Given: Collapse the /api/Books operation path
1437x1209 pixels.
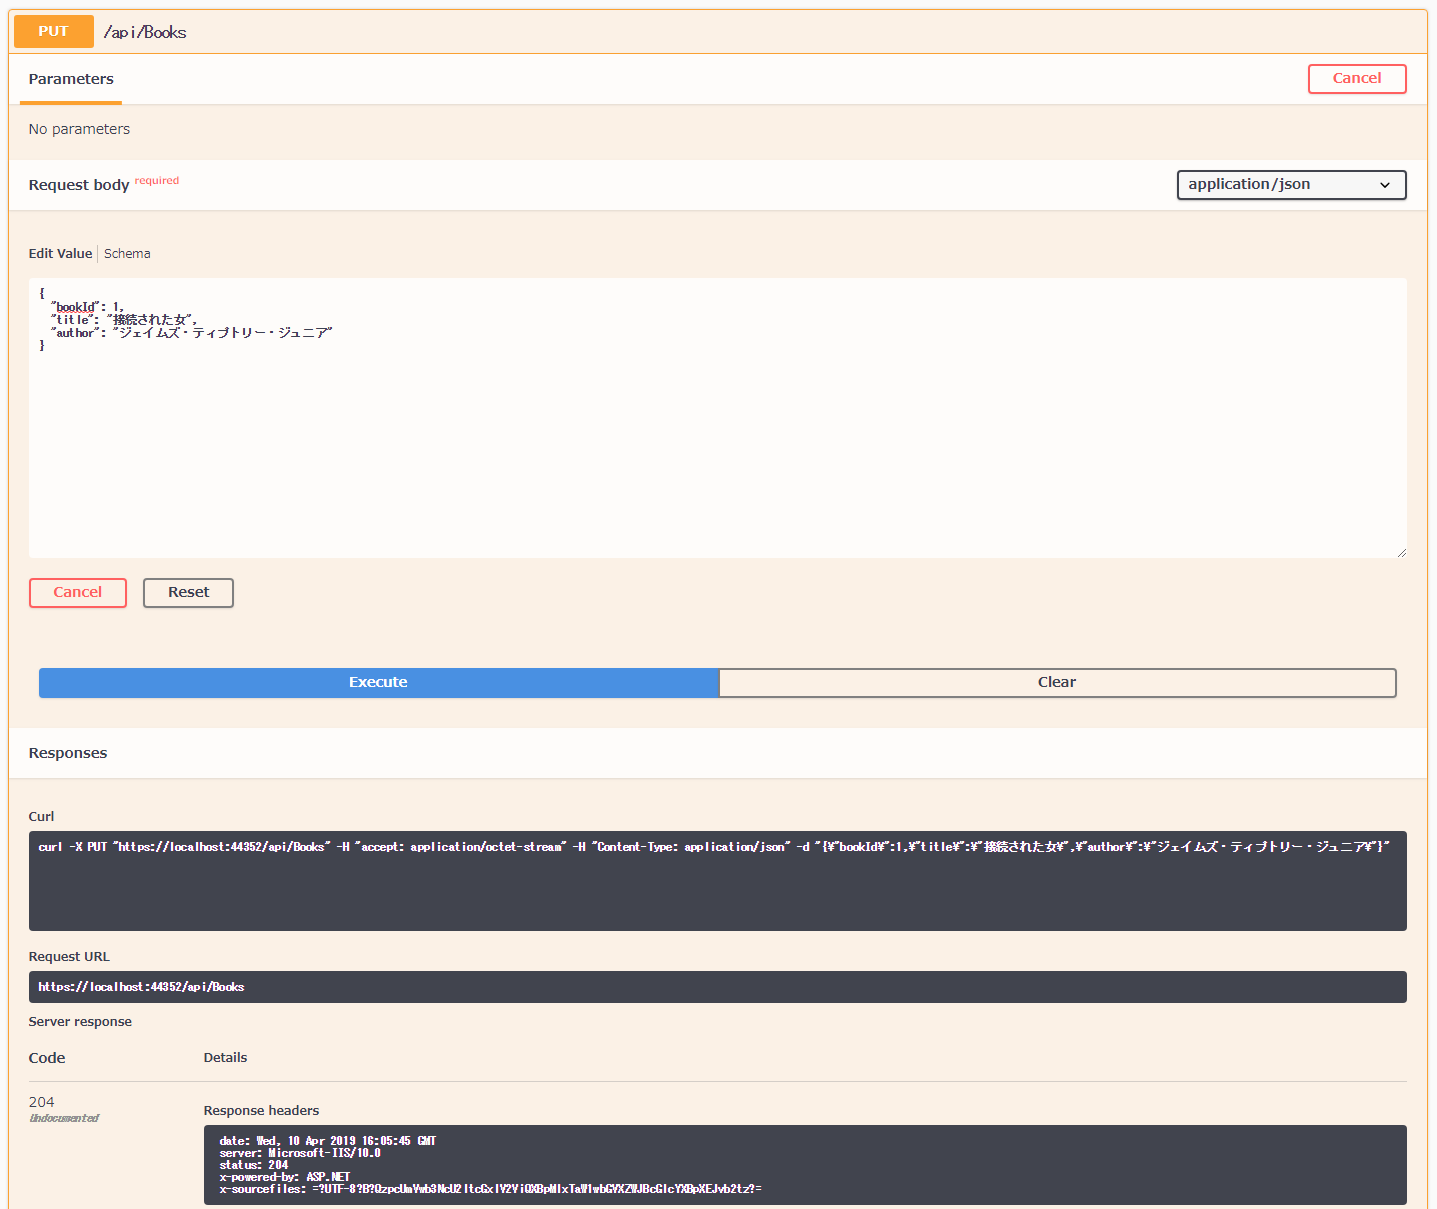Looking at the screenshot, I should pyautogui.click(x=145, y=32).
